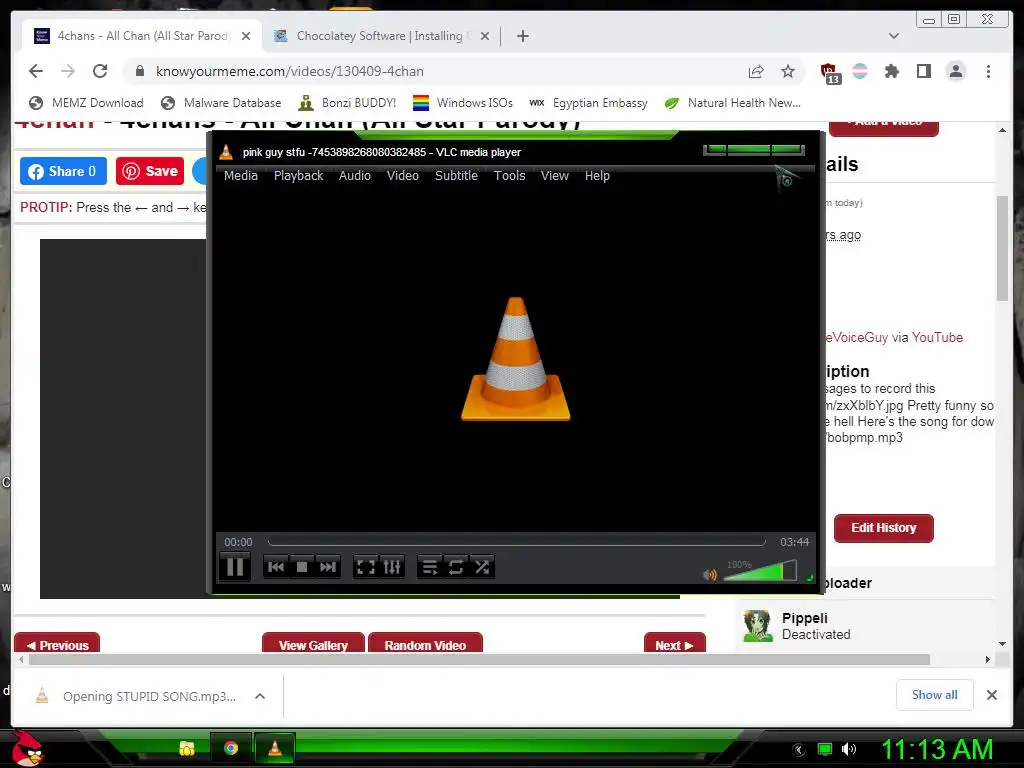Toggle VLC fullscreen mode
1024x768 pixels.
366,567
